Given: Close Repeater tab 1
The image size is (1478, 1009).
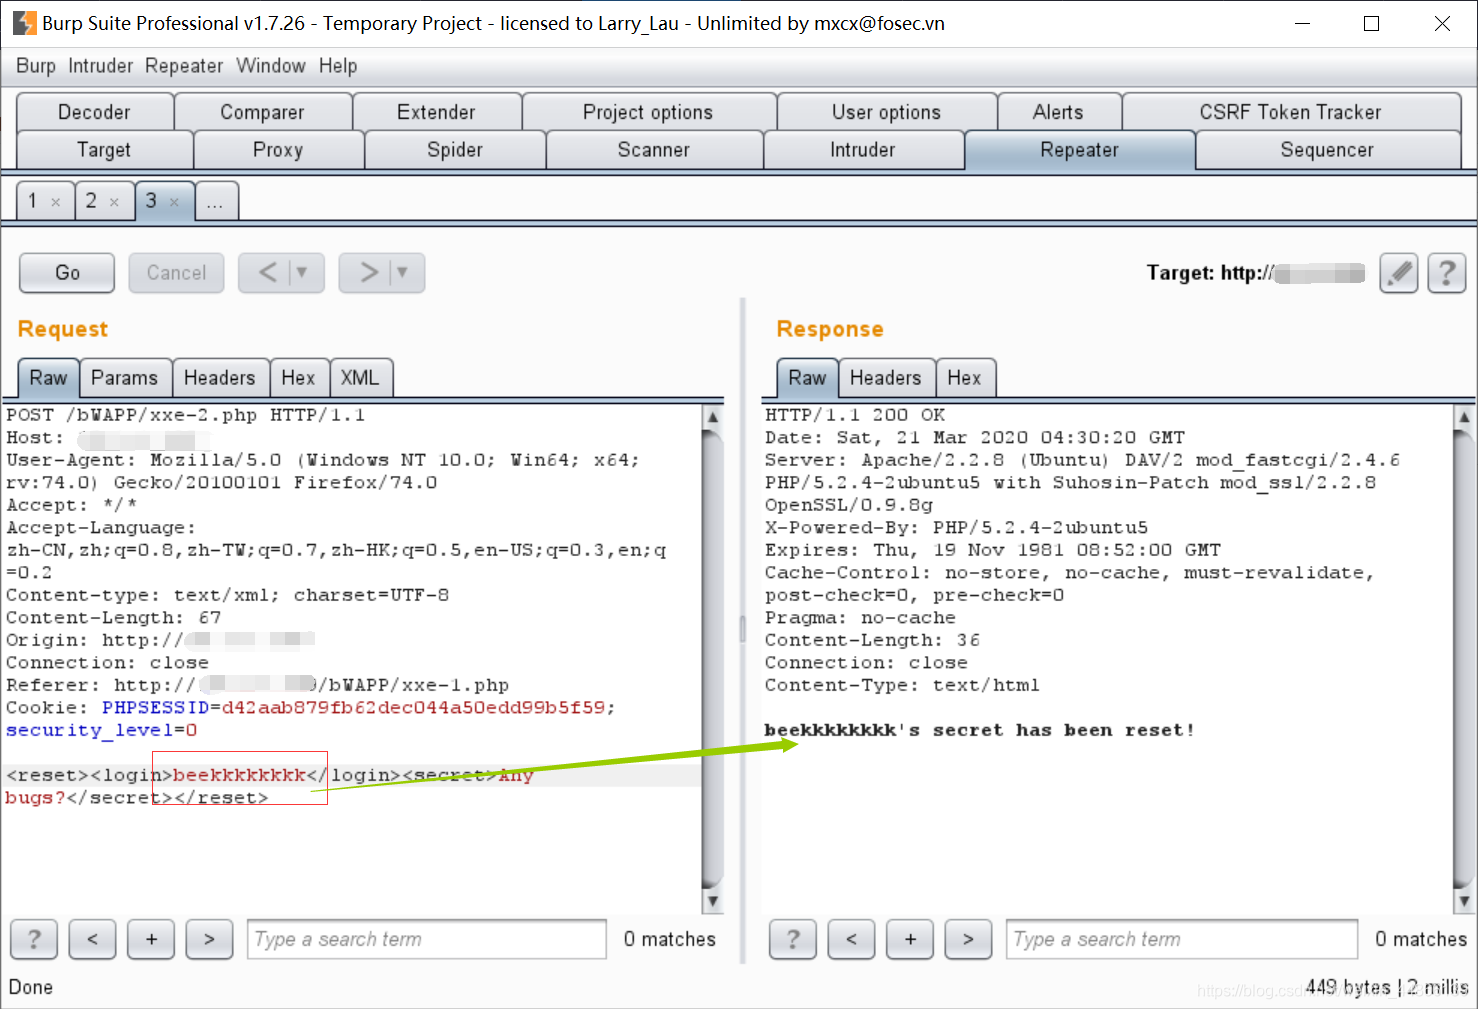Looking at the screenshot, I should [x=56, y=202].
